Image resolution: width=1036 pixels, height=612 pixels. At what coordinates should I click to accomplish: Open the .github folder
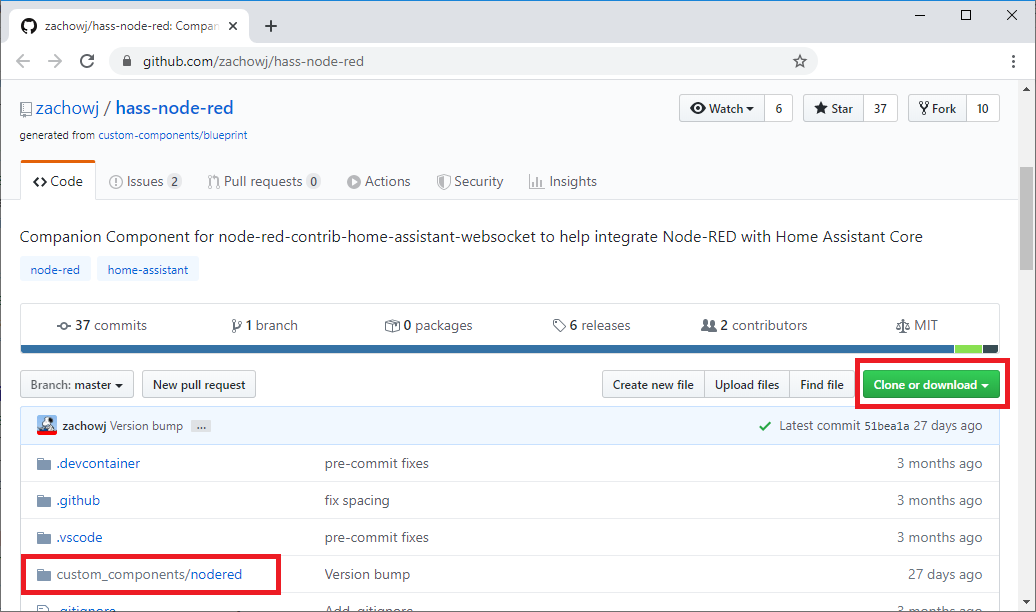tap(78, 500)
